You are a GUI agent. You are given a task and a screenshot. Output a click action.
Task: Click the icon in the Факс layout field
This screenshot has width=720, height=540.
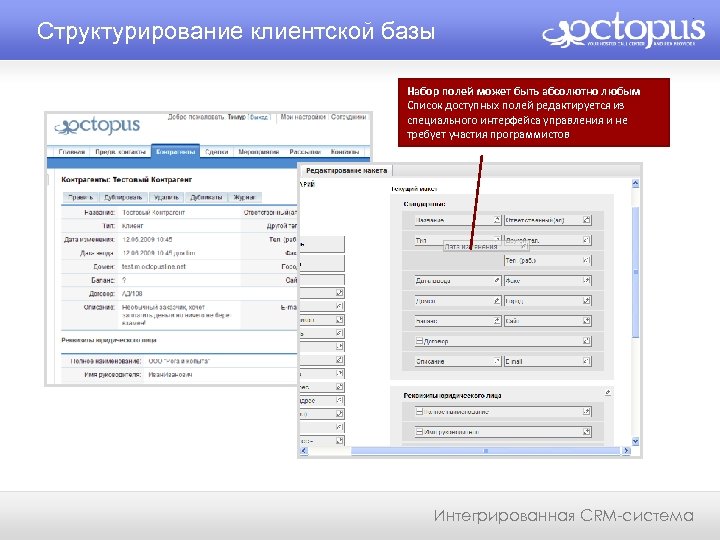click(586, 281)
